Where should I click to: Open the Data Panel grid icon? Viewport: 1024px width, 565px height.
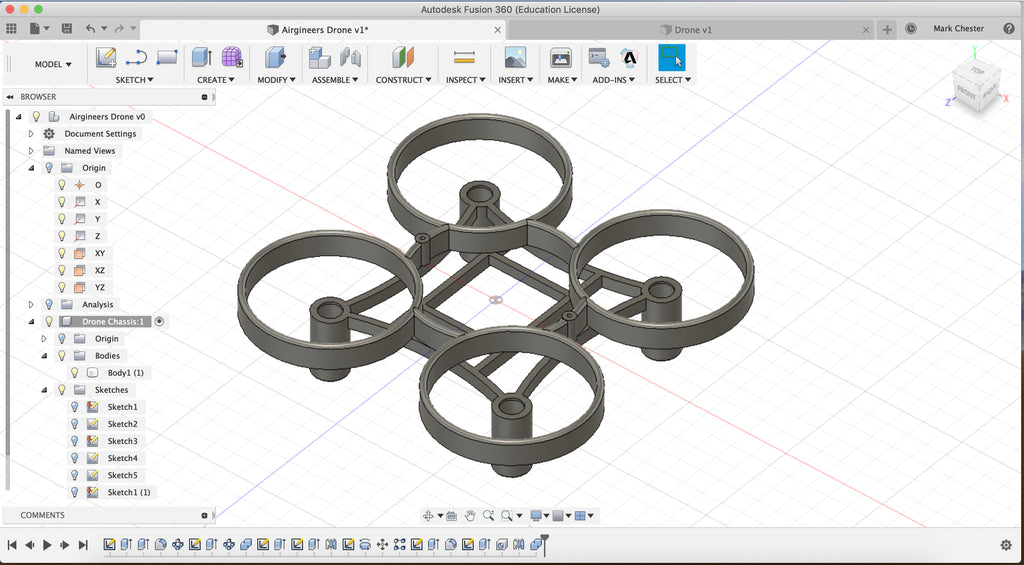12,29
